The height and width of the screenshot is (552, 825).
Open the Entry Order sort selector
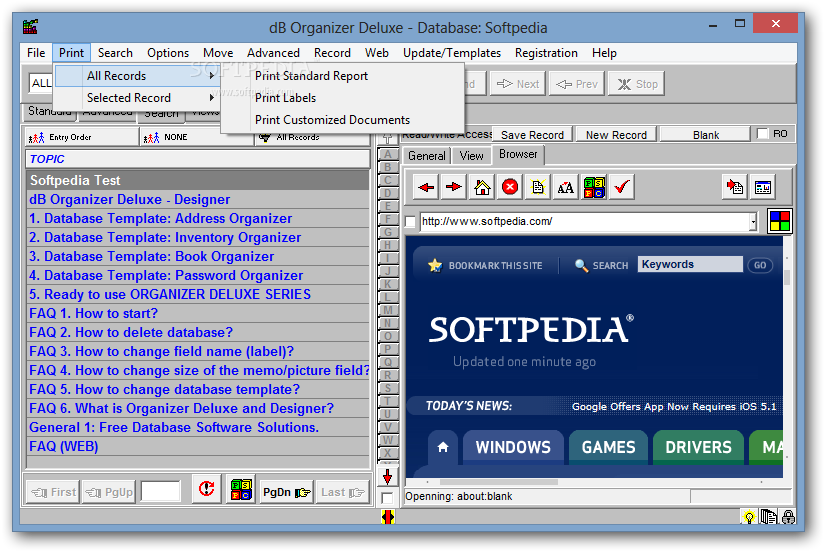coord(82,137)
